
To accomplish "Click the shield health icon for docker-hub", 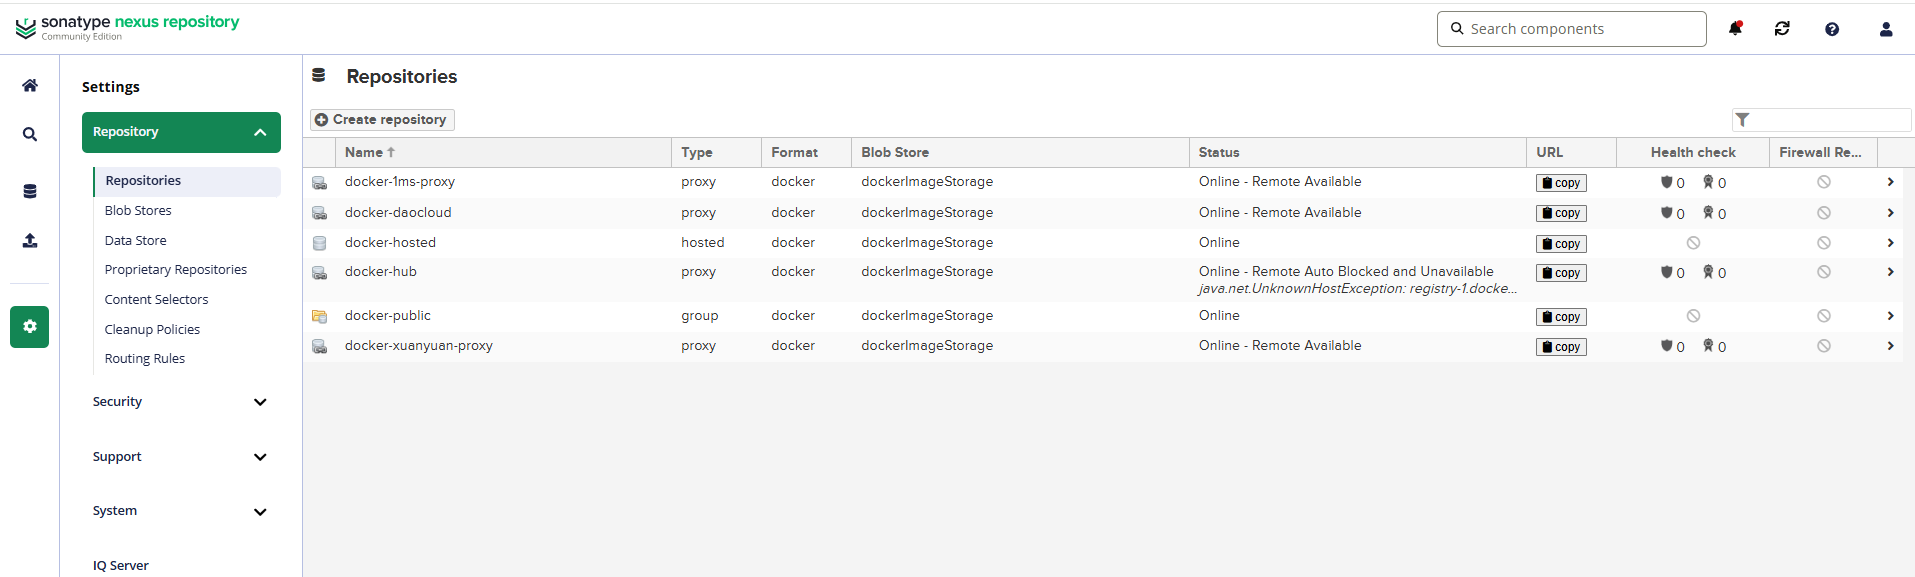I will pos(1667,272).
